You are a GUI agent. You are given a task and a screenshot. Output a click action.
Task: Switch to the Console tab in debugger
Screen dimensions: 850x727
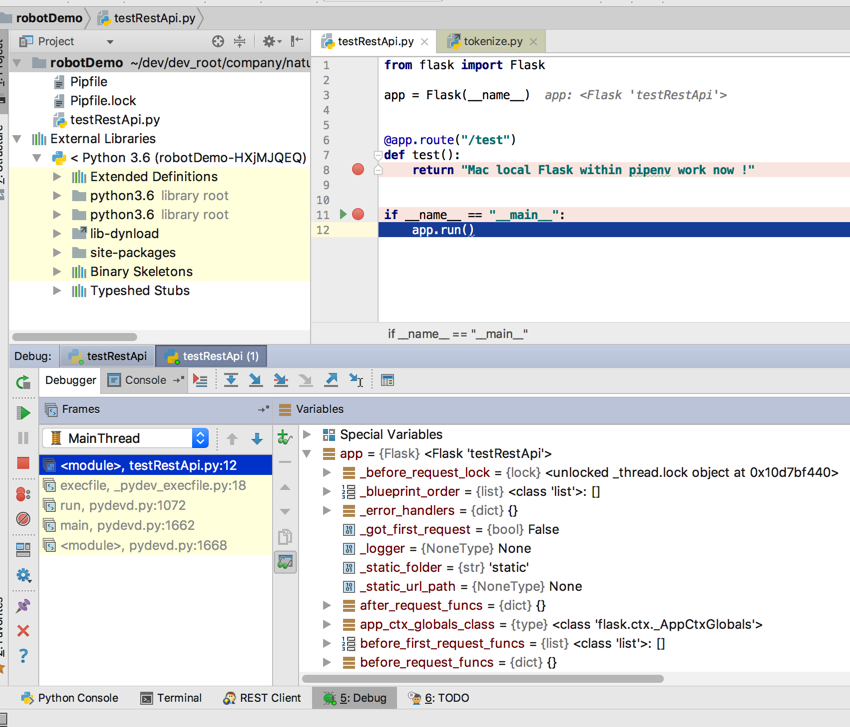click(144, 380)
